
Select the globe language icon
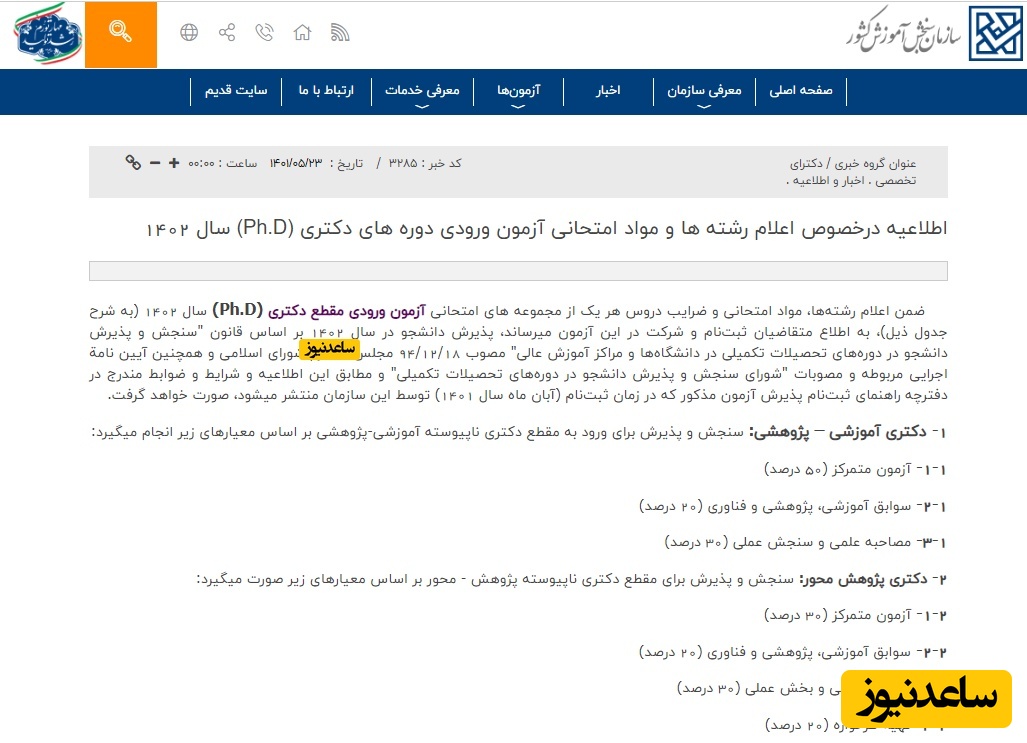191,32
